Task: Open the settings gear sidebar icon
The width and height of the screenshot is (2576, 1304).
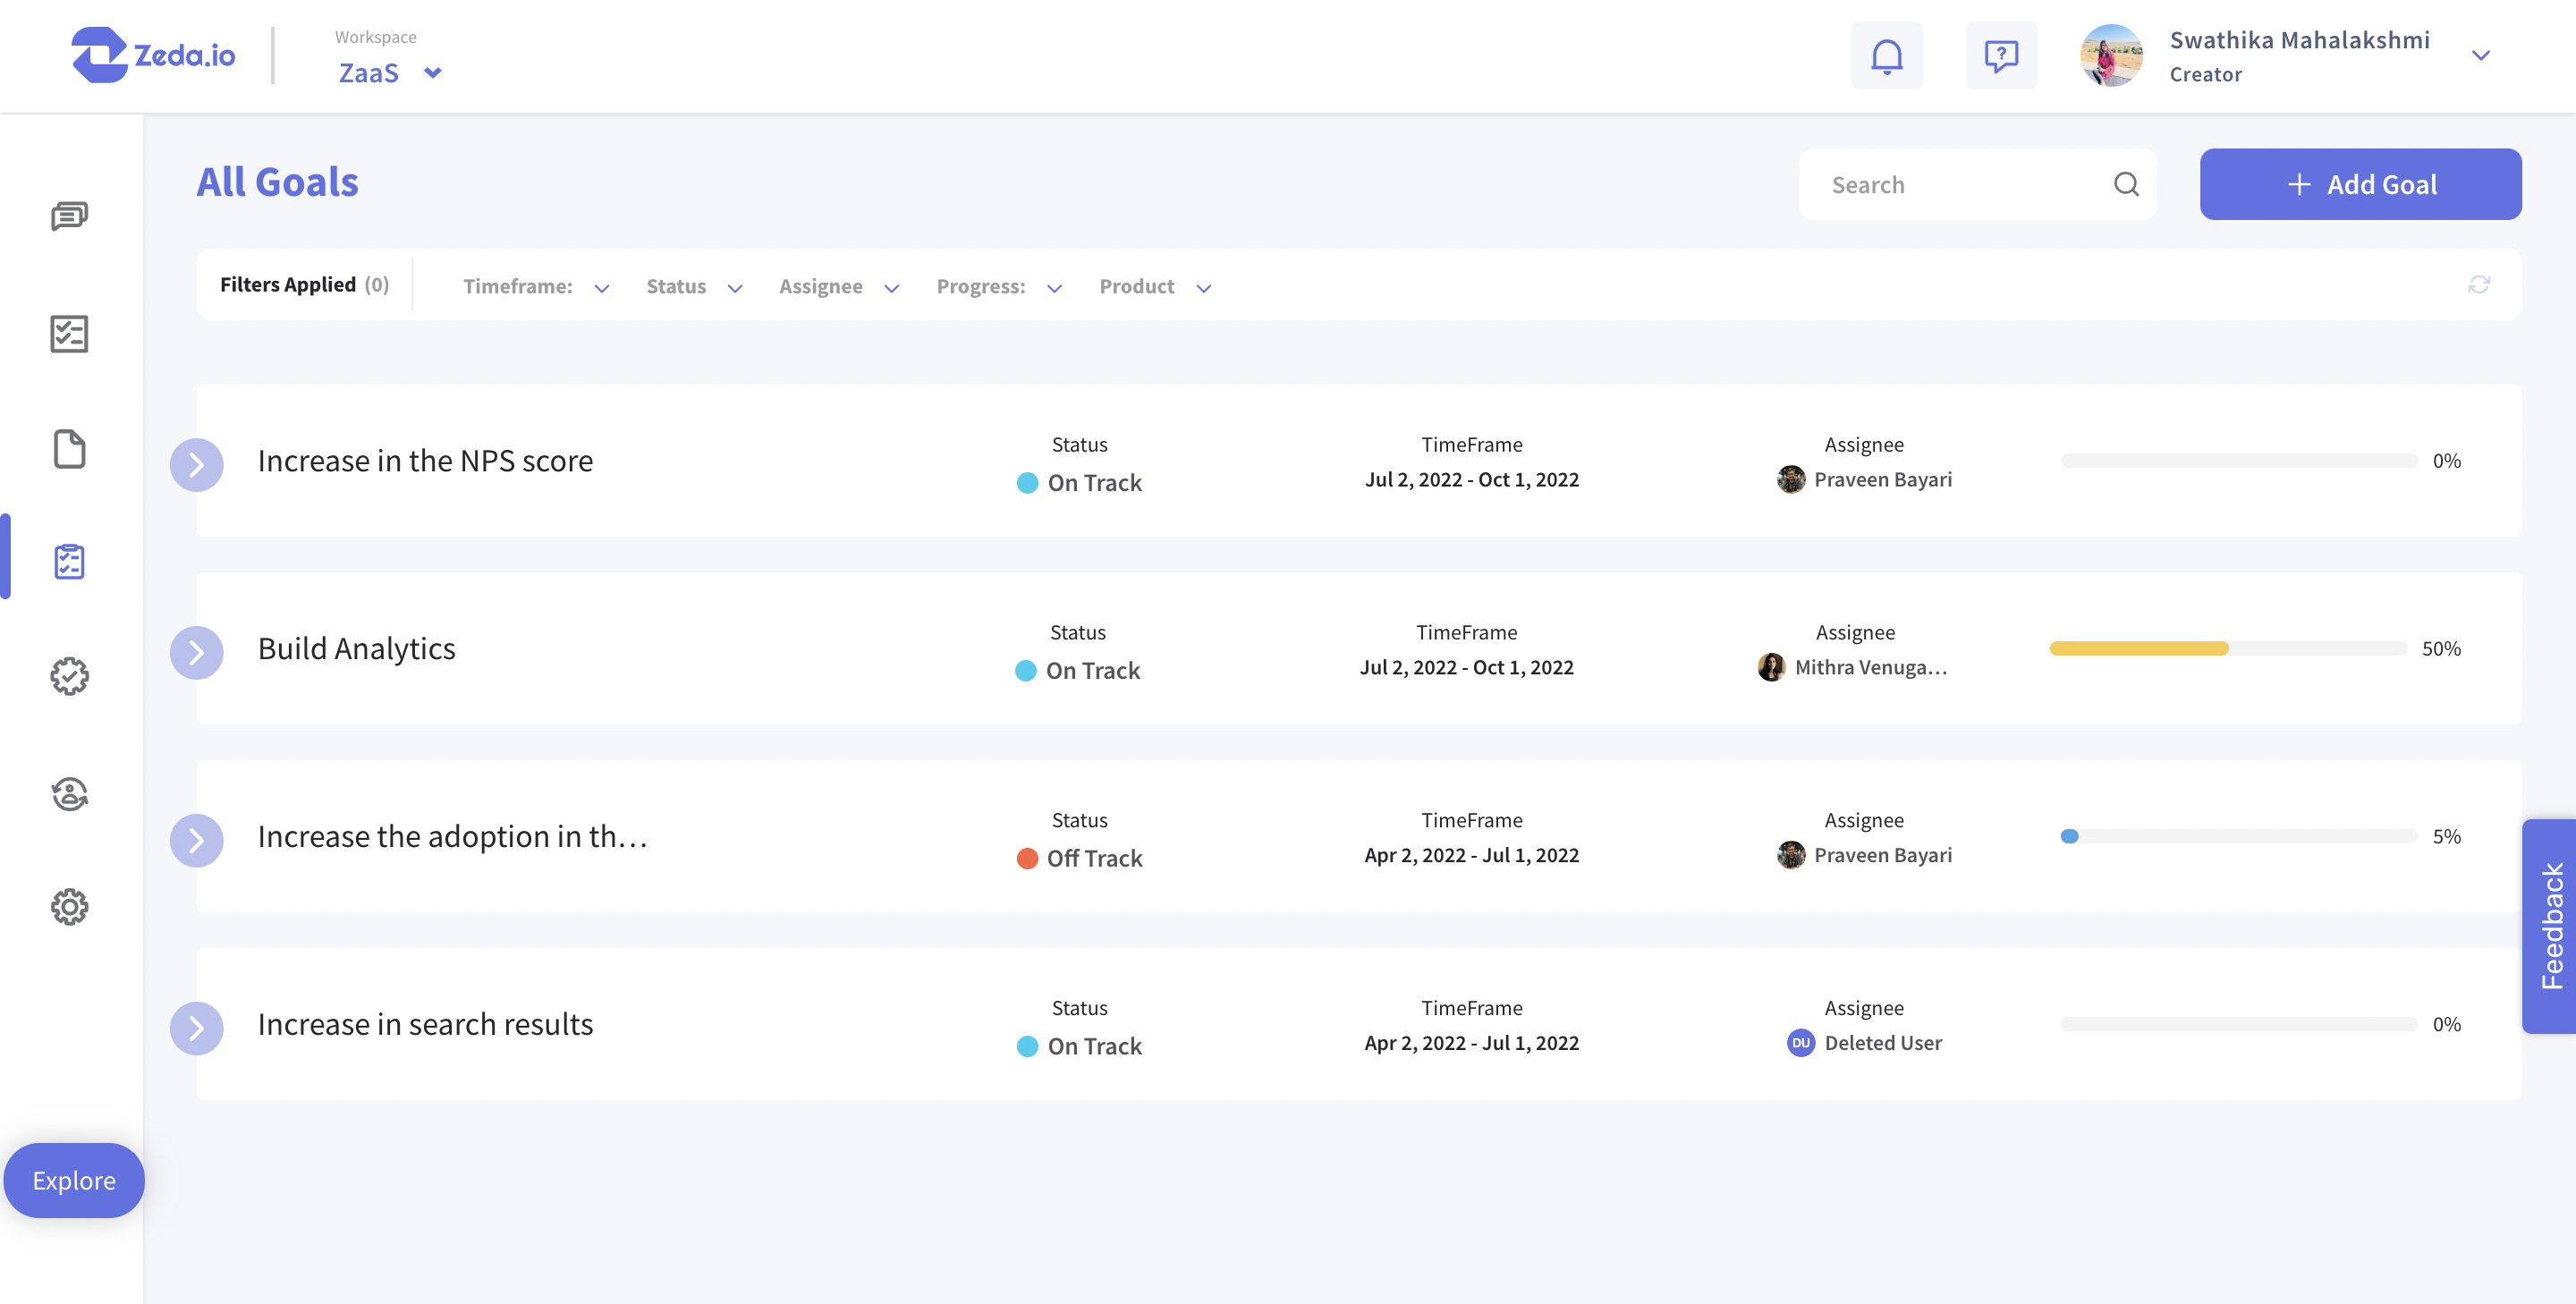Action: [x=69, y=907]
